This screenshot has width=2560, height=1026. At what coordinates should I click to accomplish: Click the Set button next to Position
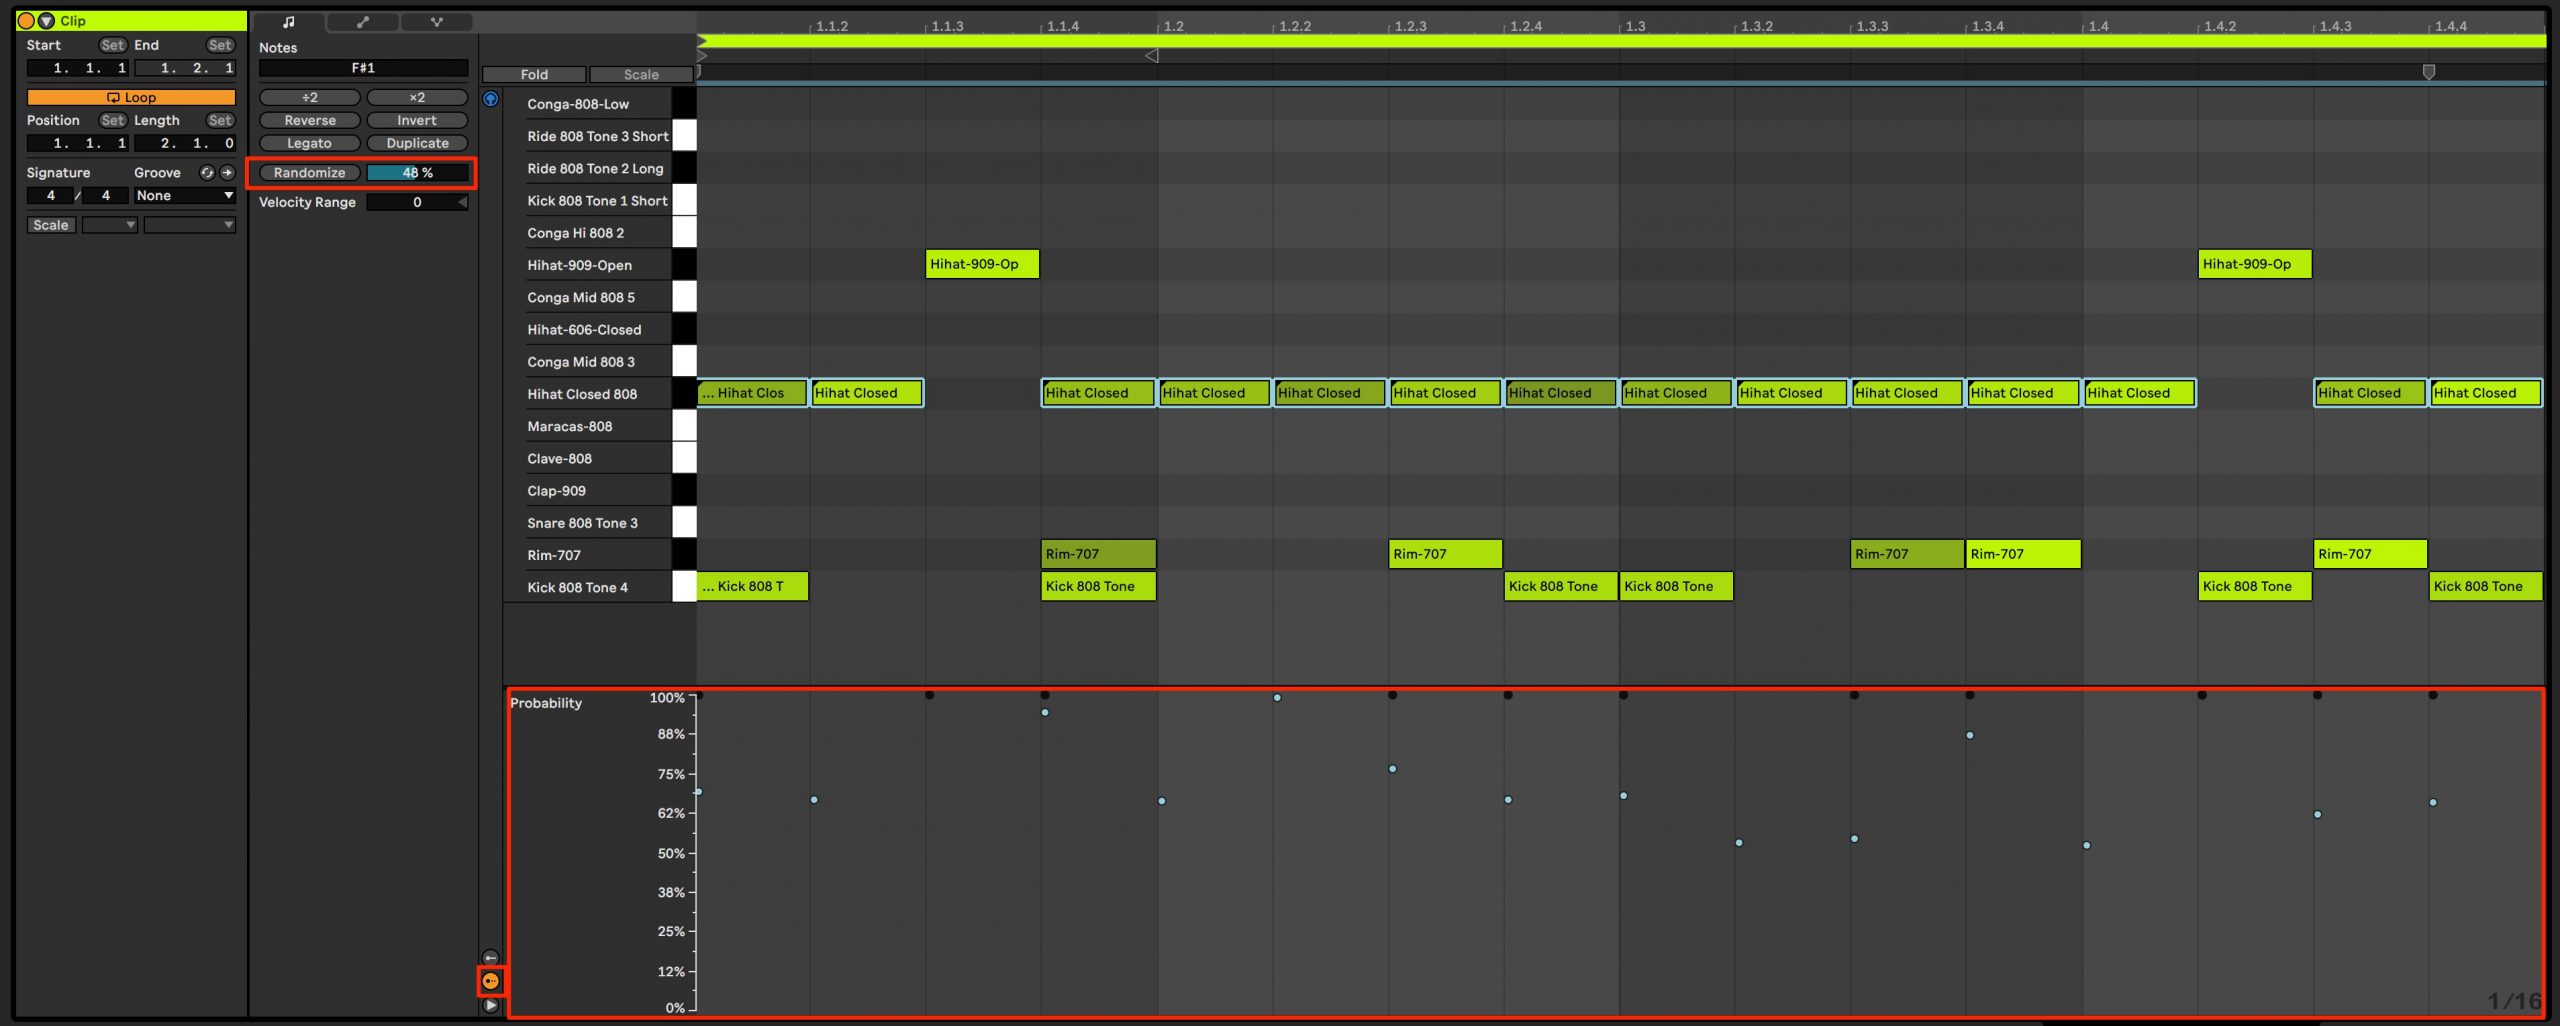(x=113, y=120)
